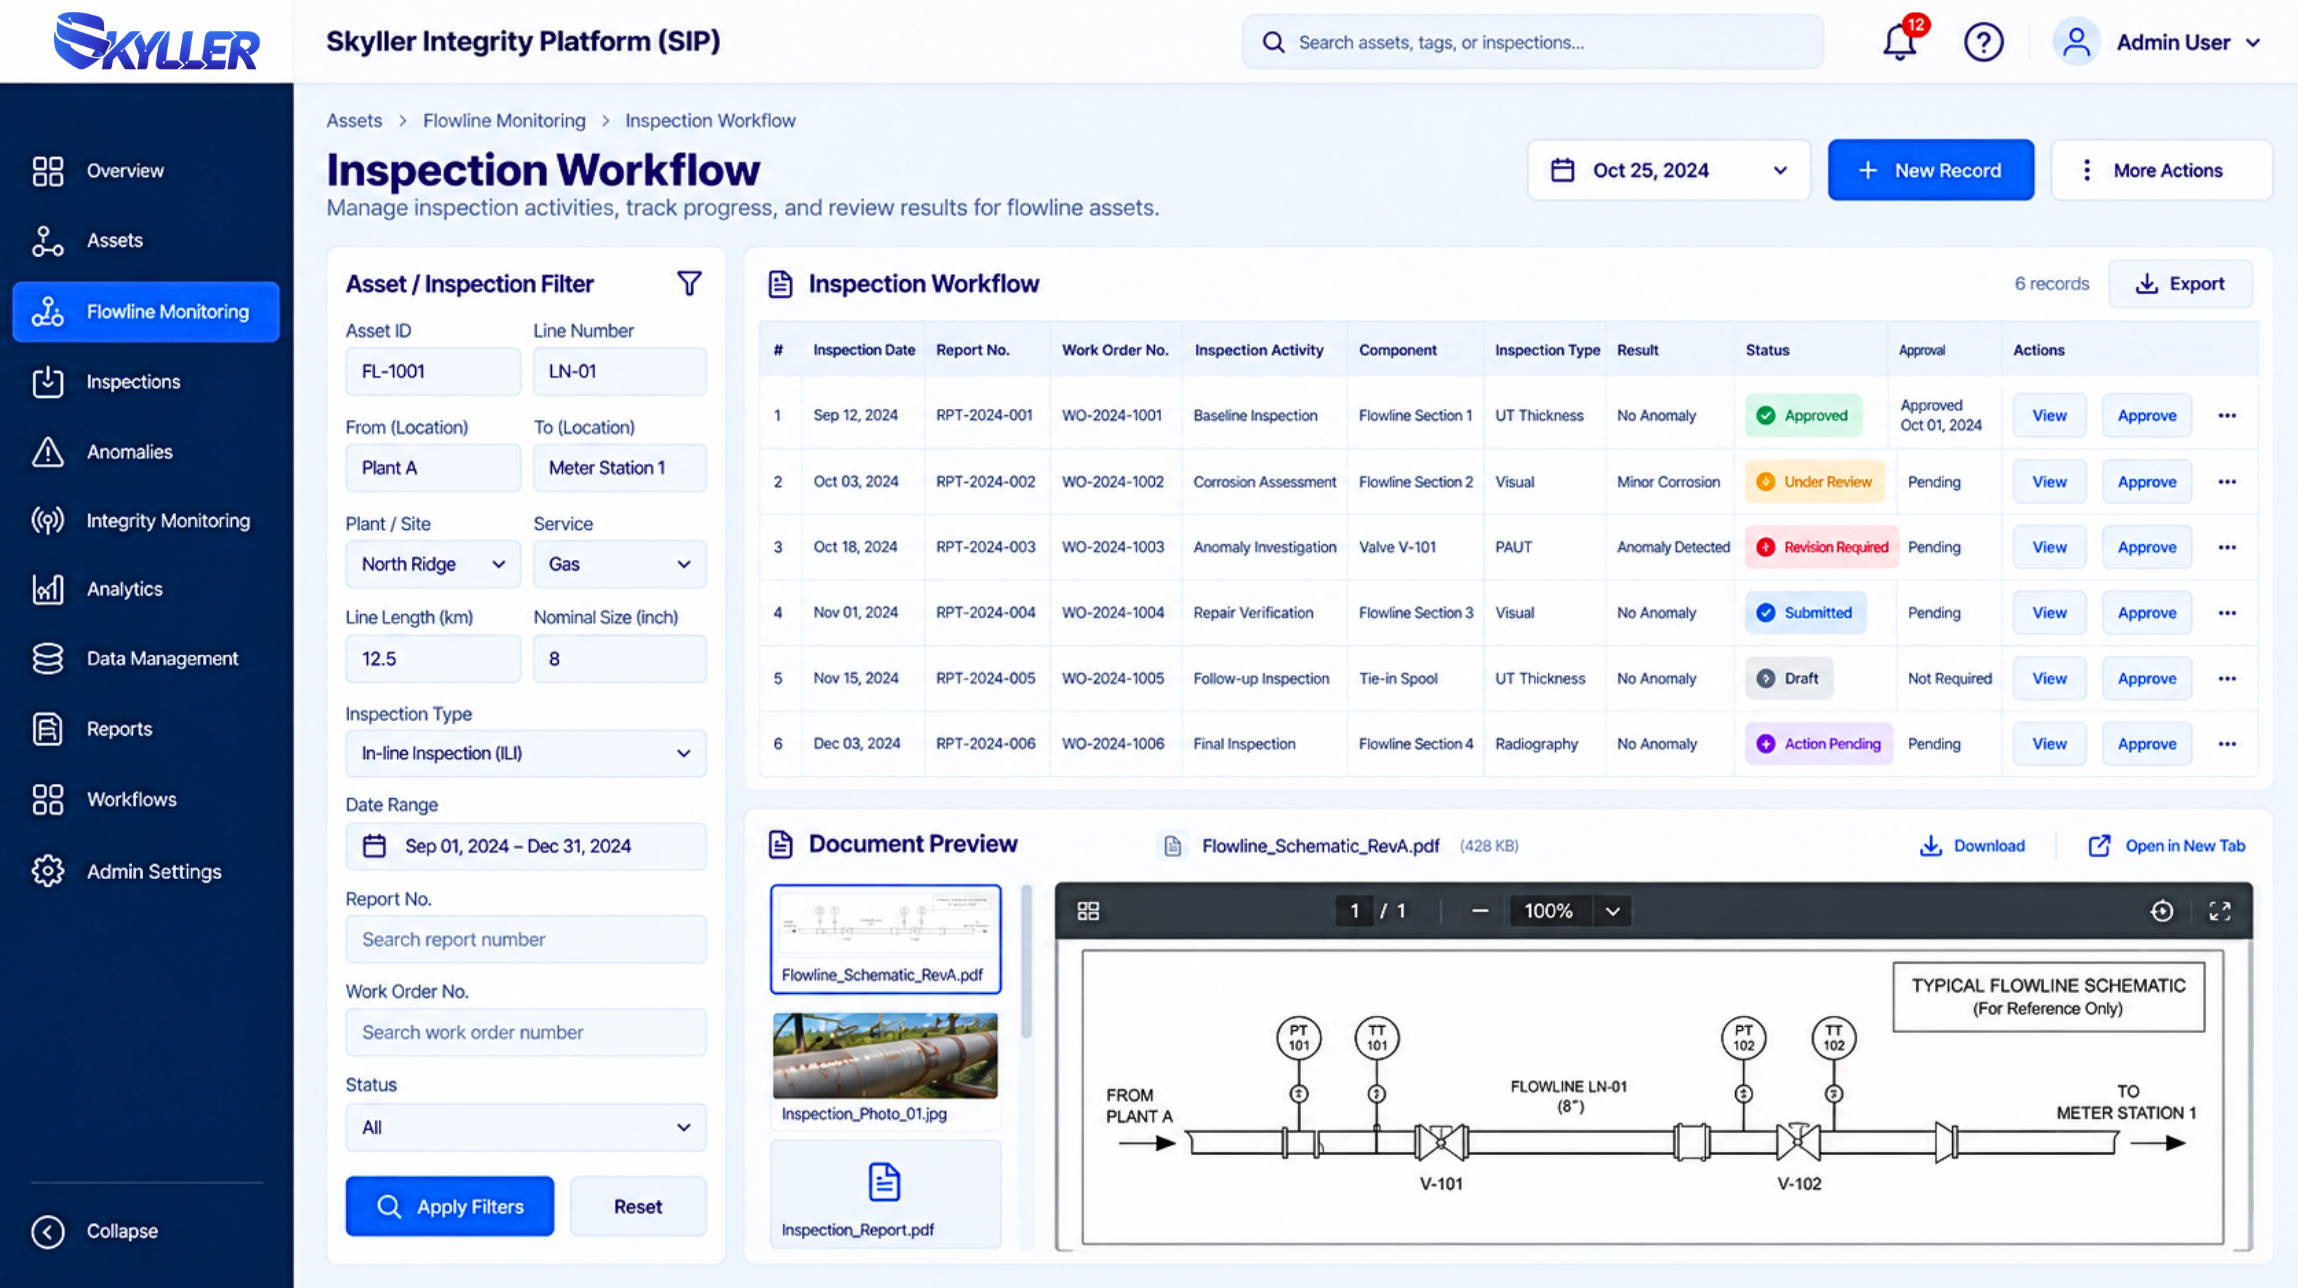Screen dimensions: 2298x1288
Task: Enter fullscreen in PDF viewer
Action: [x=2220, y=911]
